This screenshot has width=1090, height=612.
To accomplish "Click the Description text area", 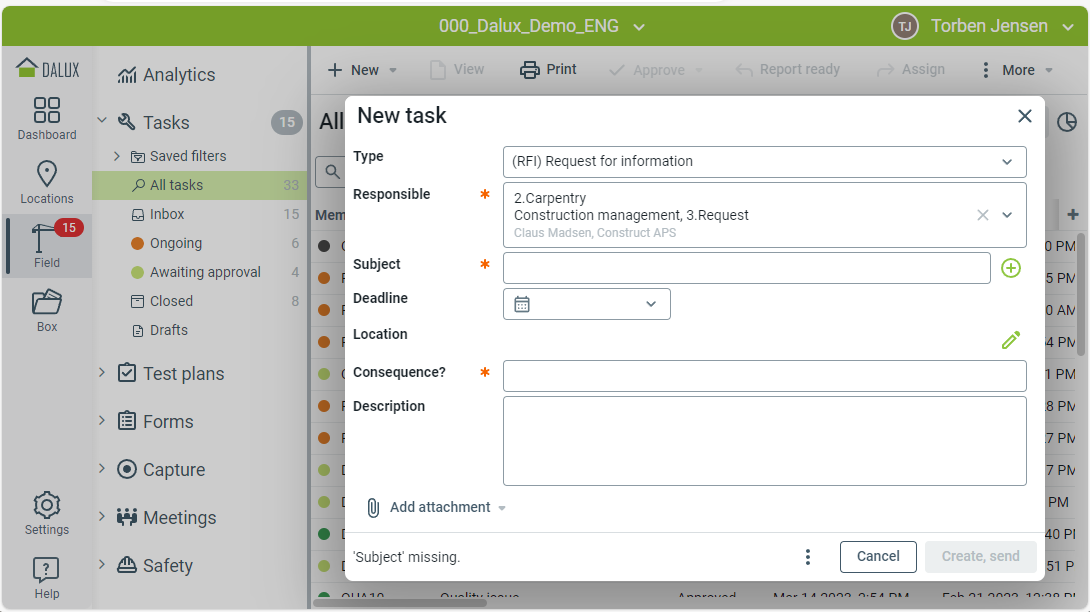I will tap(764, 441).
